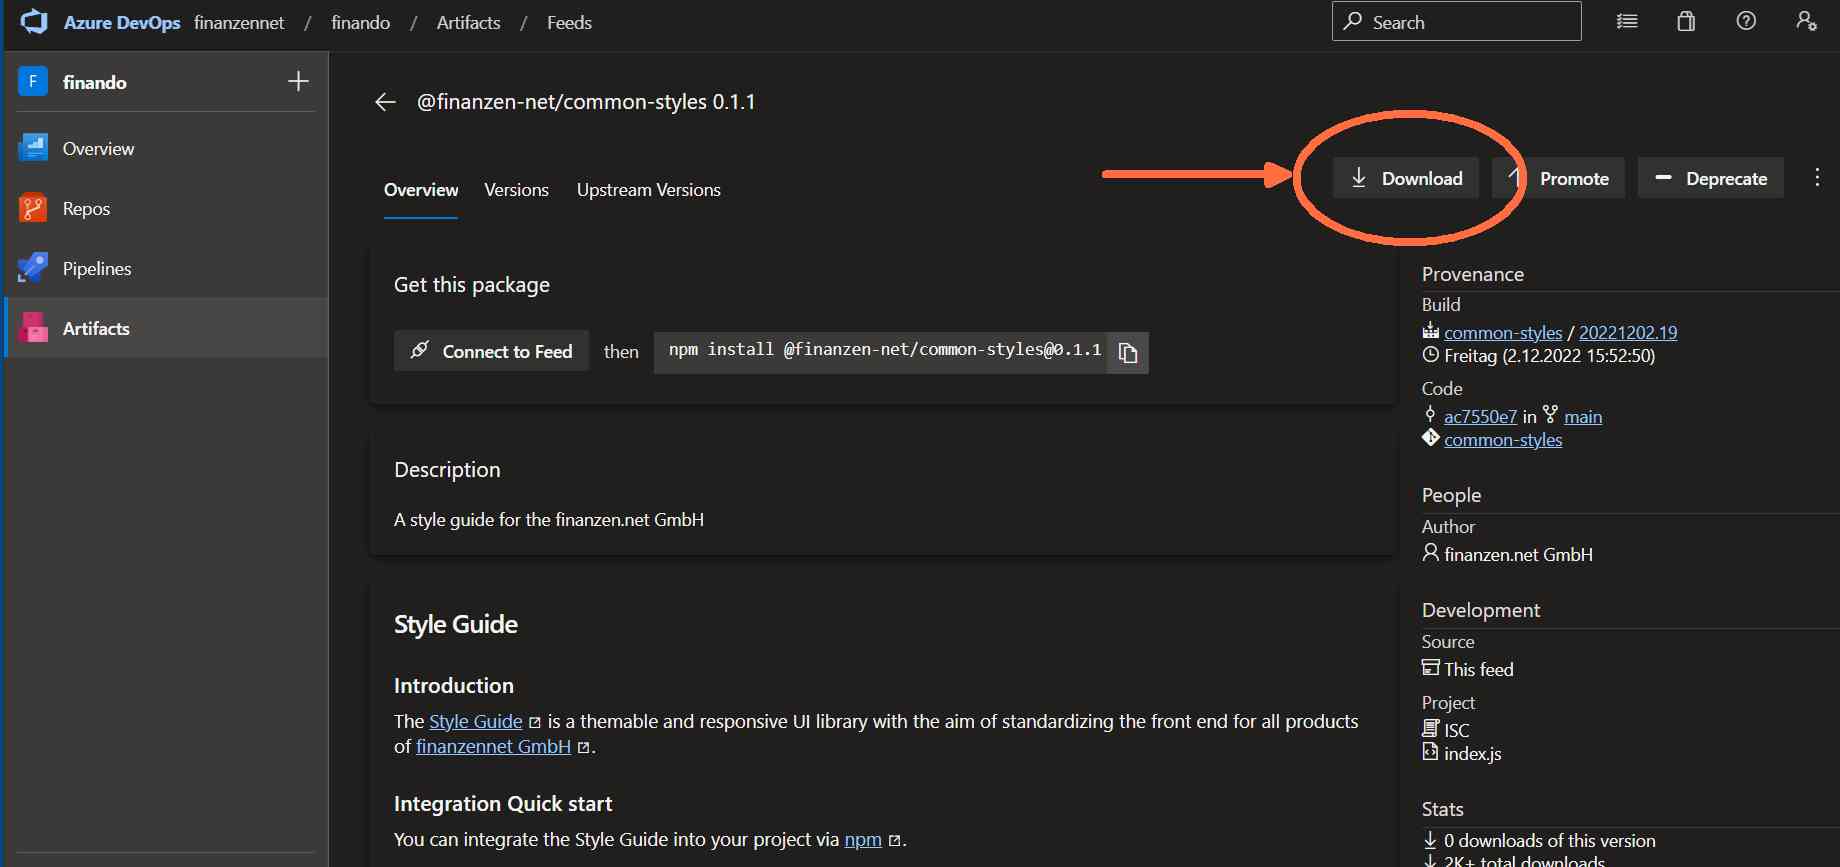The width and height of the screenshot is (1840, 867).
Task: Open the Help question mark icon
Action: coord(1746,21)
